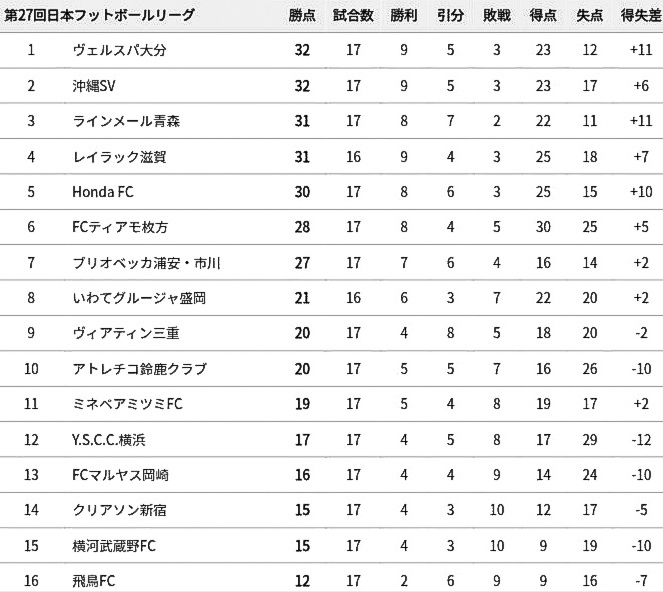
Task: Select the クリアソン新宿 team row
Action: coord(332,510)
